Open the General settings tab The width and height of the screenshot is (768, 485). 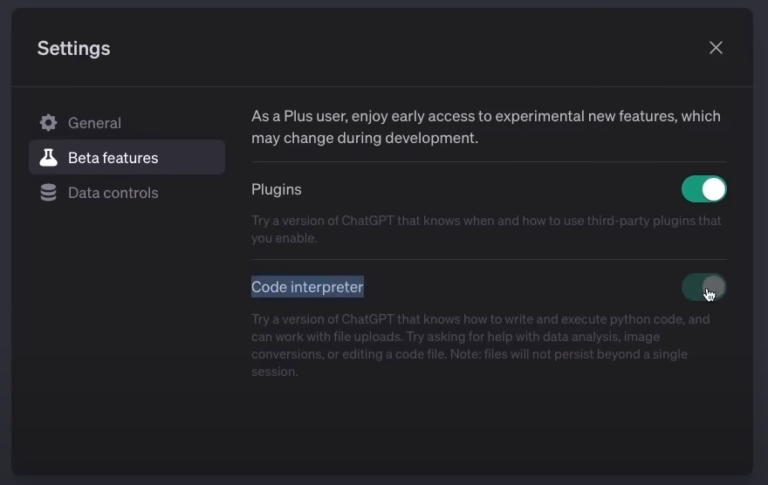[94, 123]
